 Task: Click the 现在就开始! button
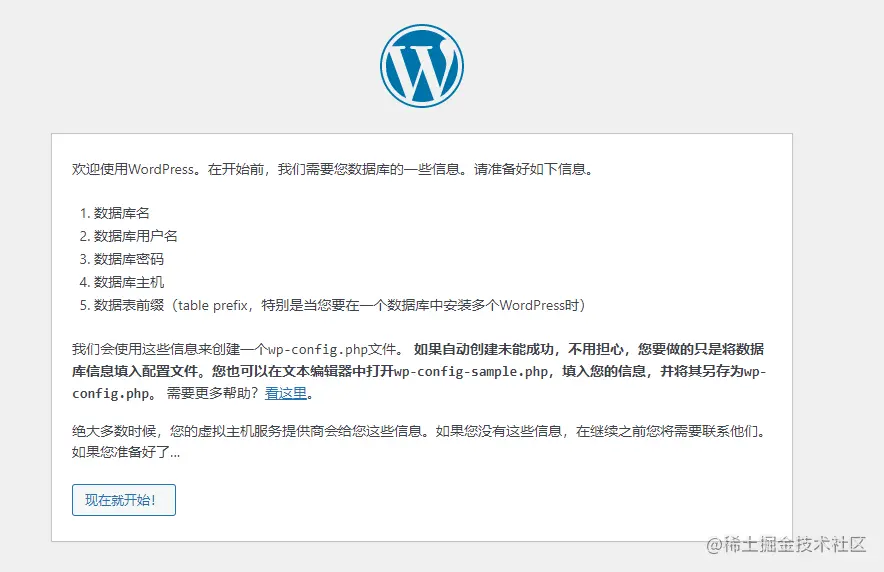[123, 500]
